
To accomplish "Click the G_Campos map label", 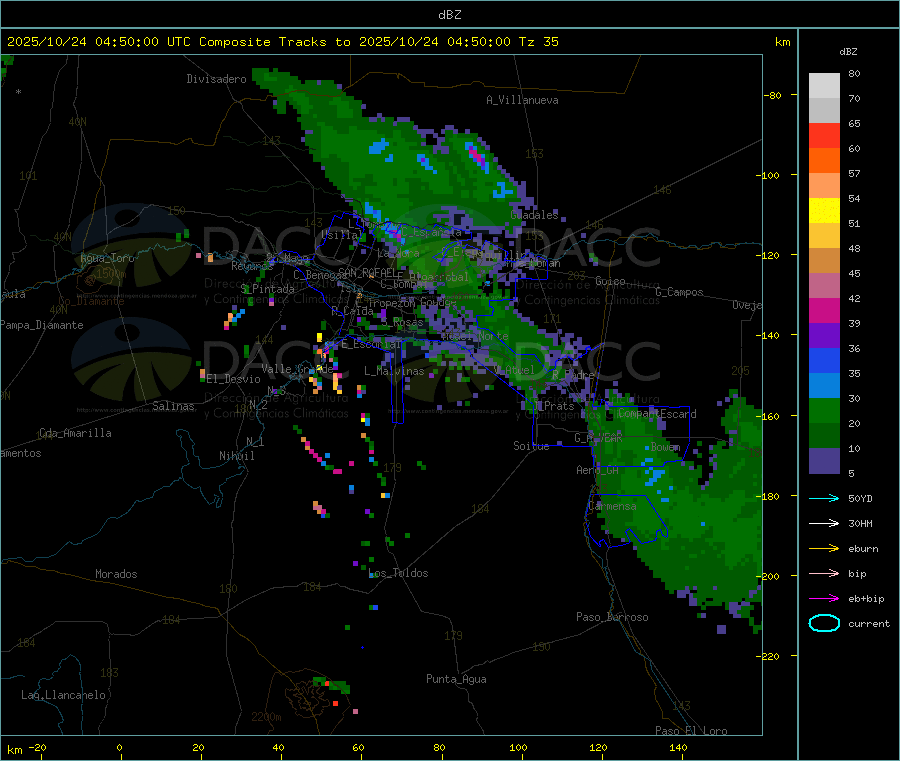I will tap(680, 292).
